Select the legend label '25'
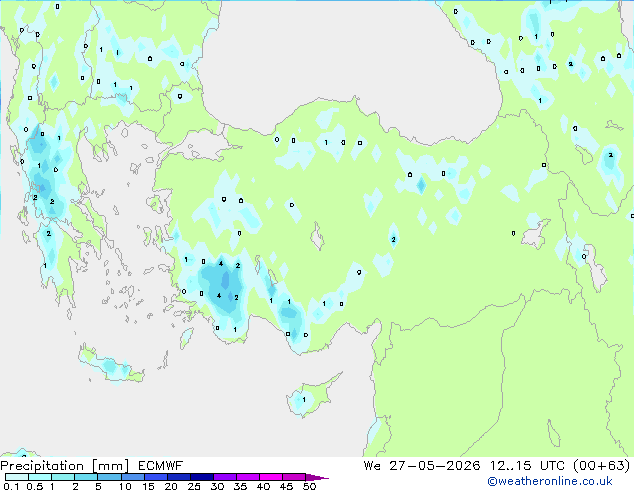This screenshot has height=490, width=634. pyautogui.click(x=194, y=486)
